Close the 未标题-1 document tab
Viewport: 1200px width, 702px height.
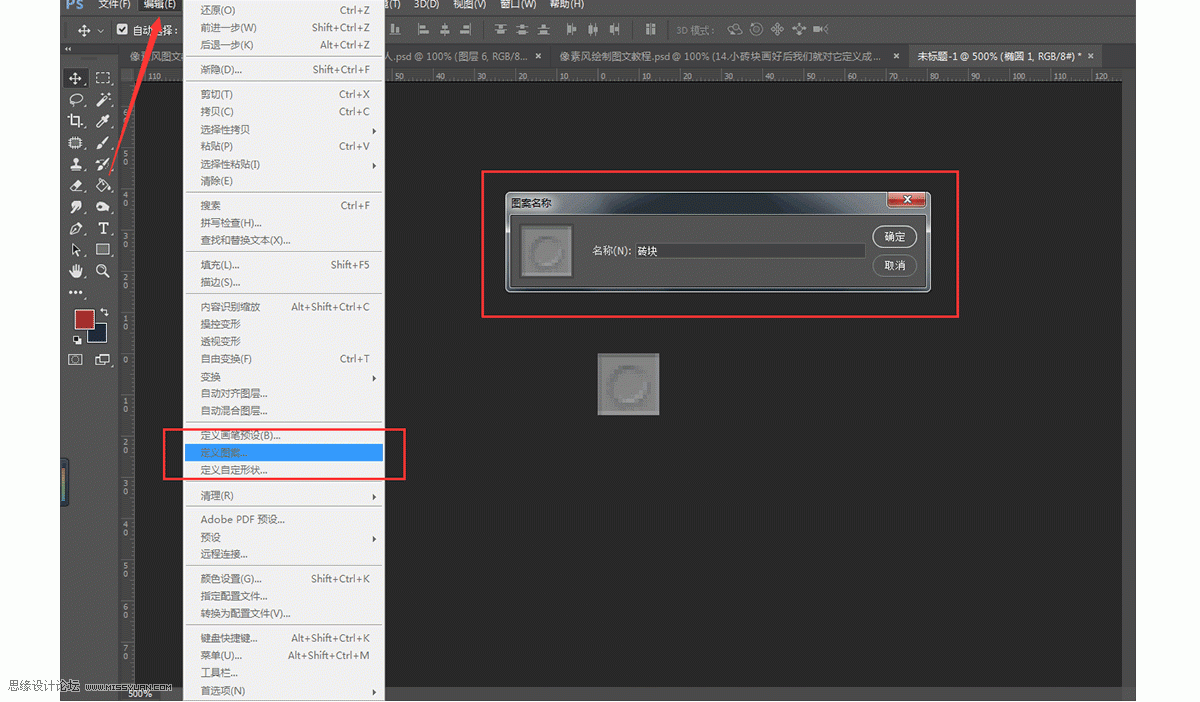click(1092, 56)
